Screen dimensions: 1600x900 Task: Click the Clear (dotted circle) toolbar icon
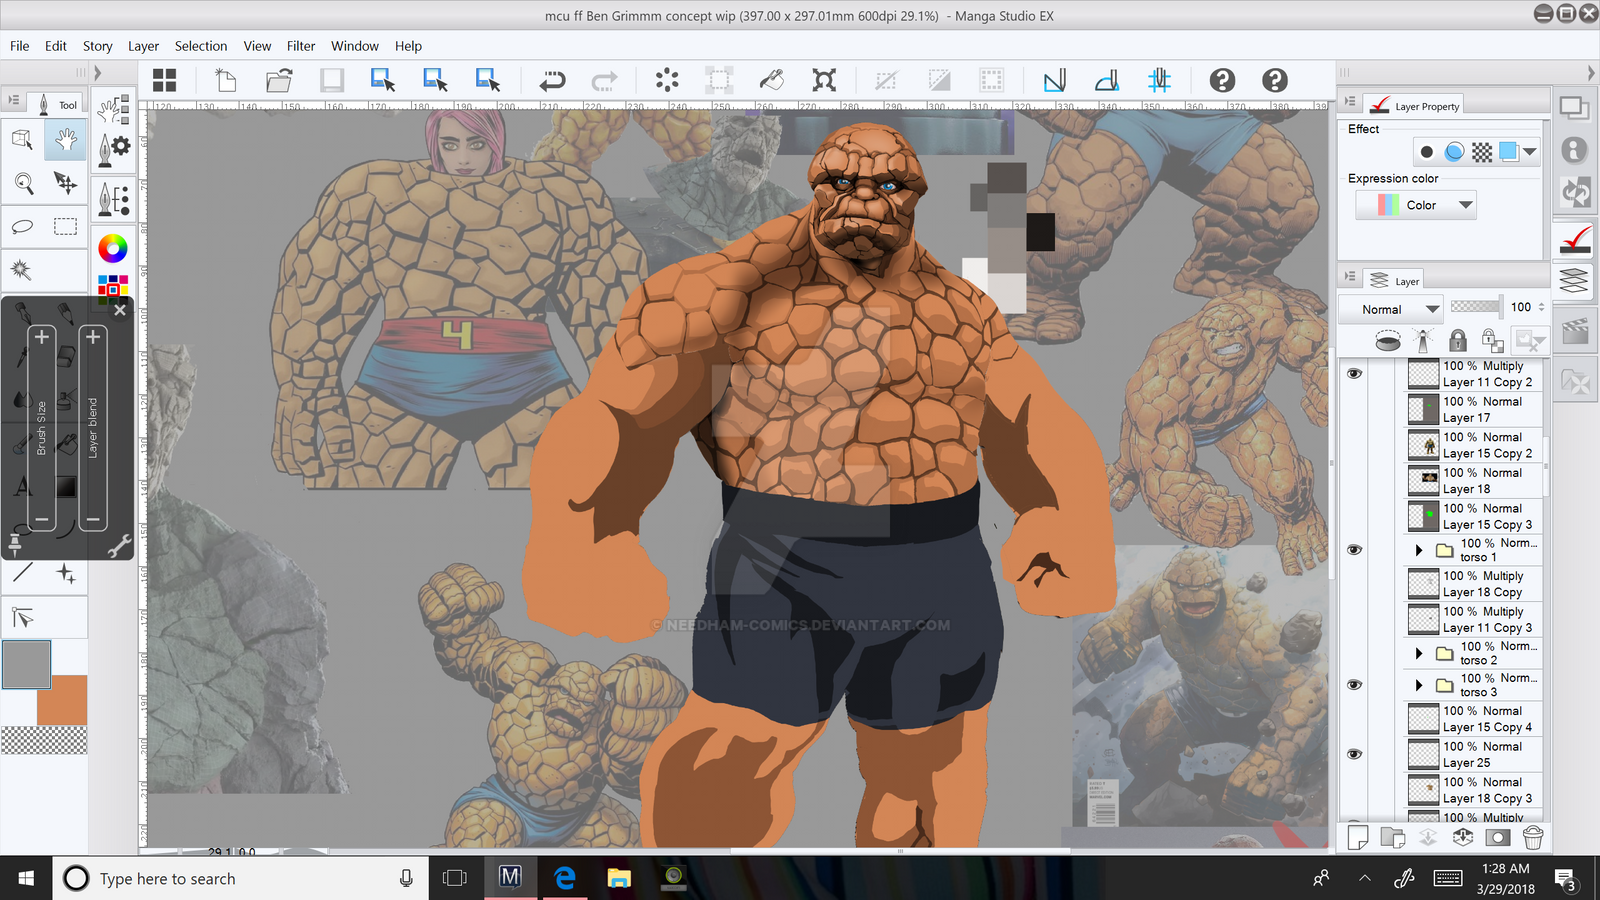coord(667,80)
